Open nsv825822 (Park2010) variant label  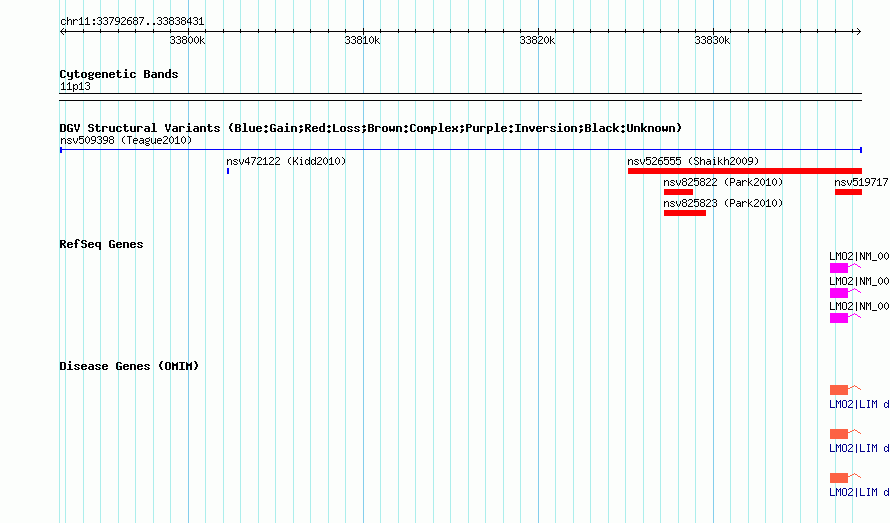coord(723,182)
